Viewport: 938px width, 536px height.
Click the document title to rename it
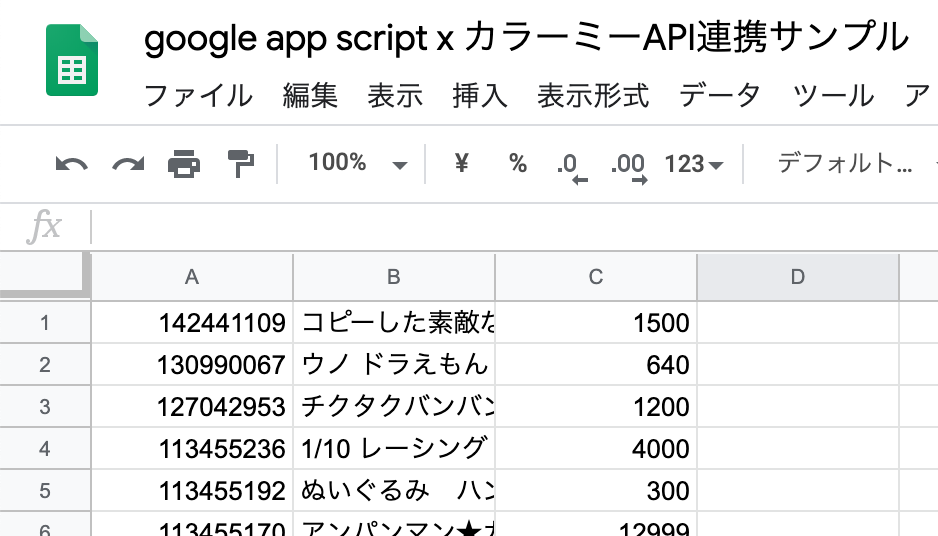pos(526,37)
